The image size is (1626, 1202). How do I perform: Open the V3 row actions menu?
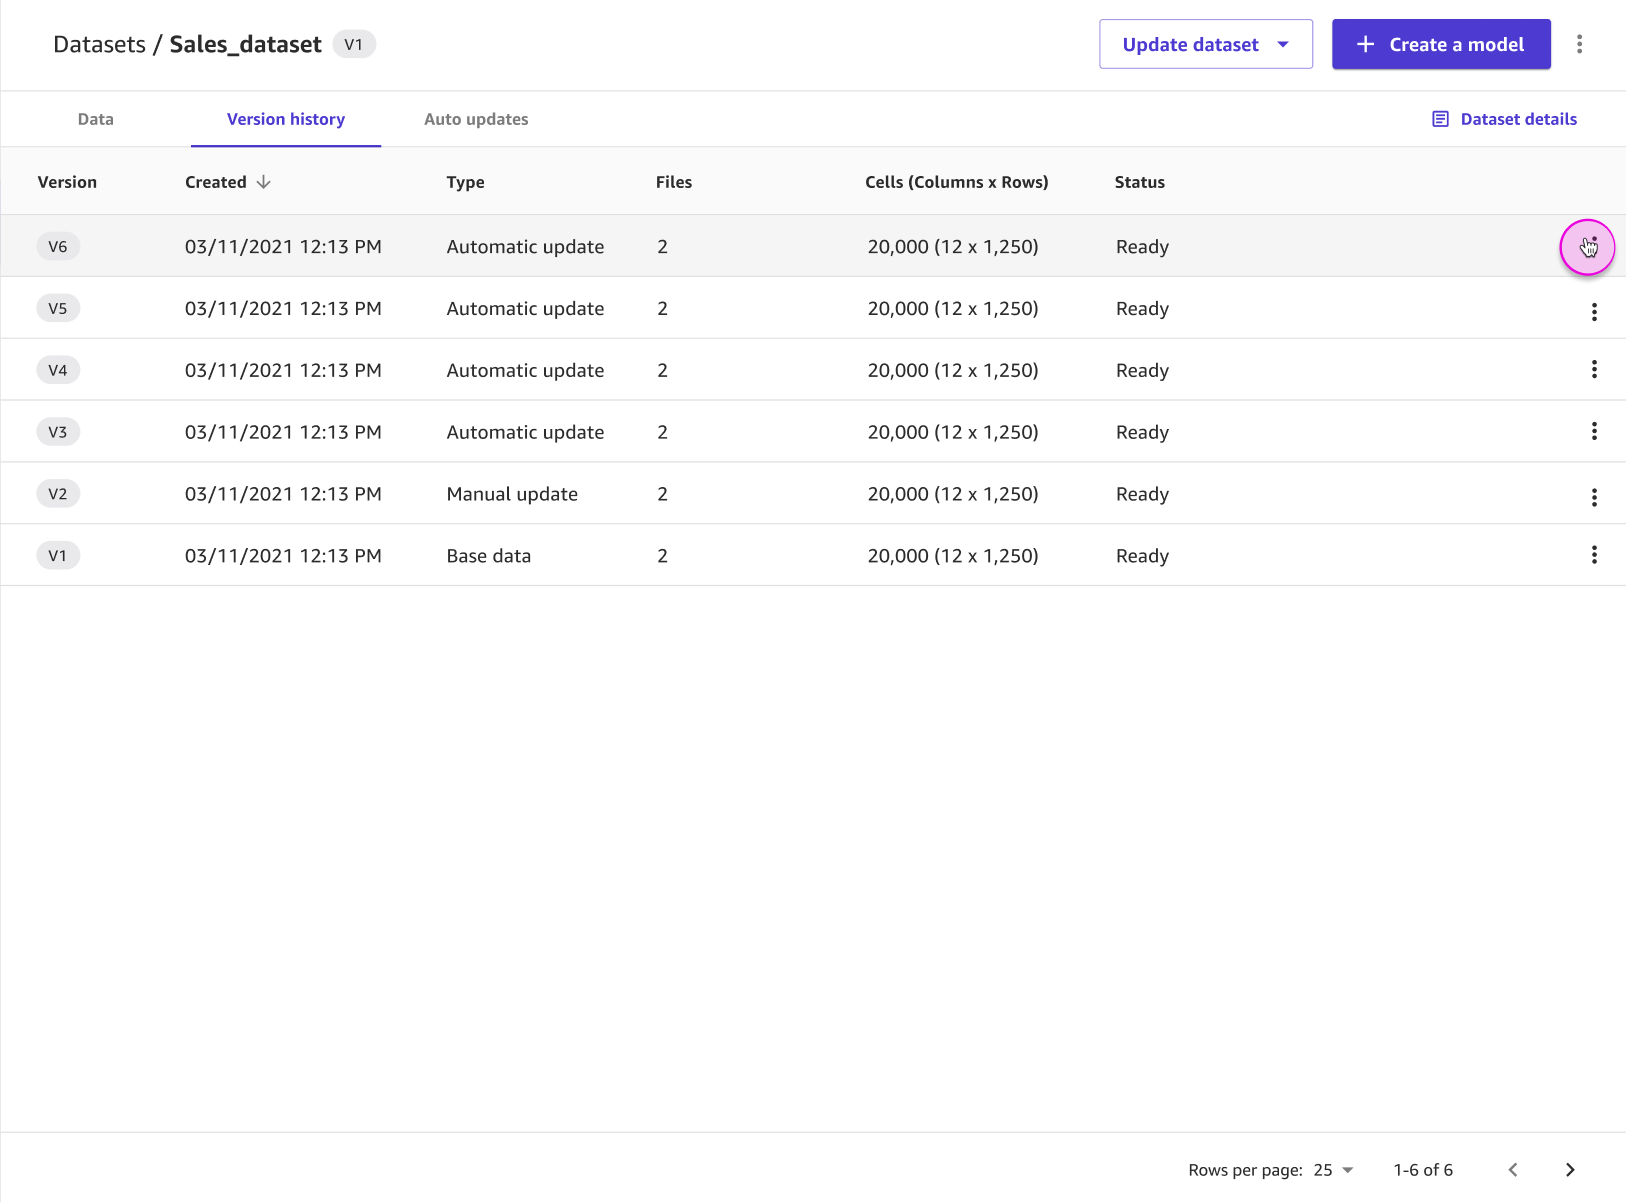click(x=1594, y=431)
